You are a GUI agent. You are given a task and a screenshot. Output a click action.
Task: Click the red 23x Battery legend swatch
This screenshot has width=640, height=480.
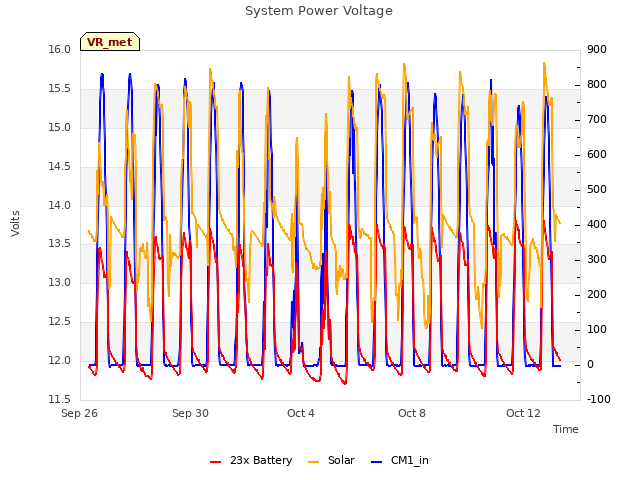216,462
